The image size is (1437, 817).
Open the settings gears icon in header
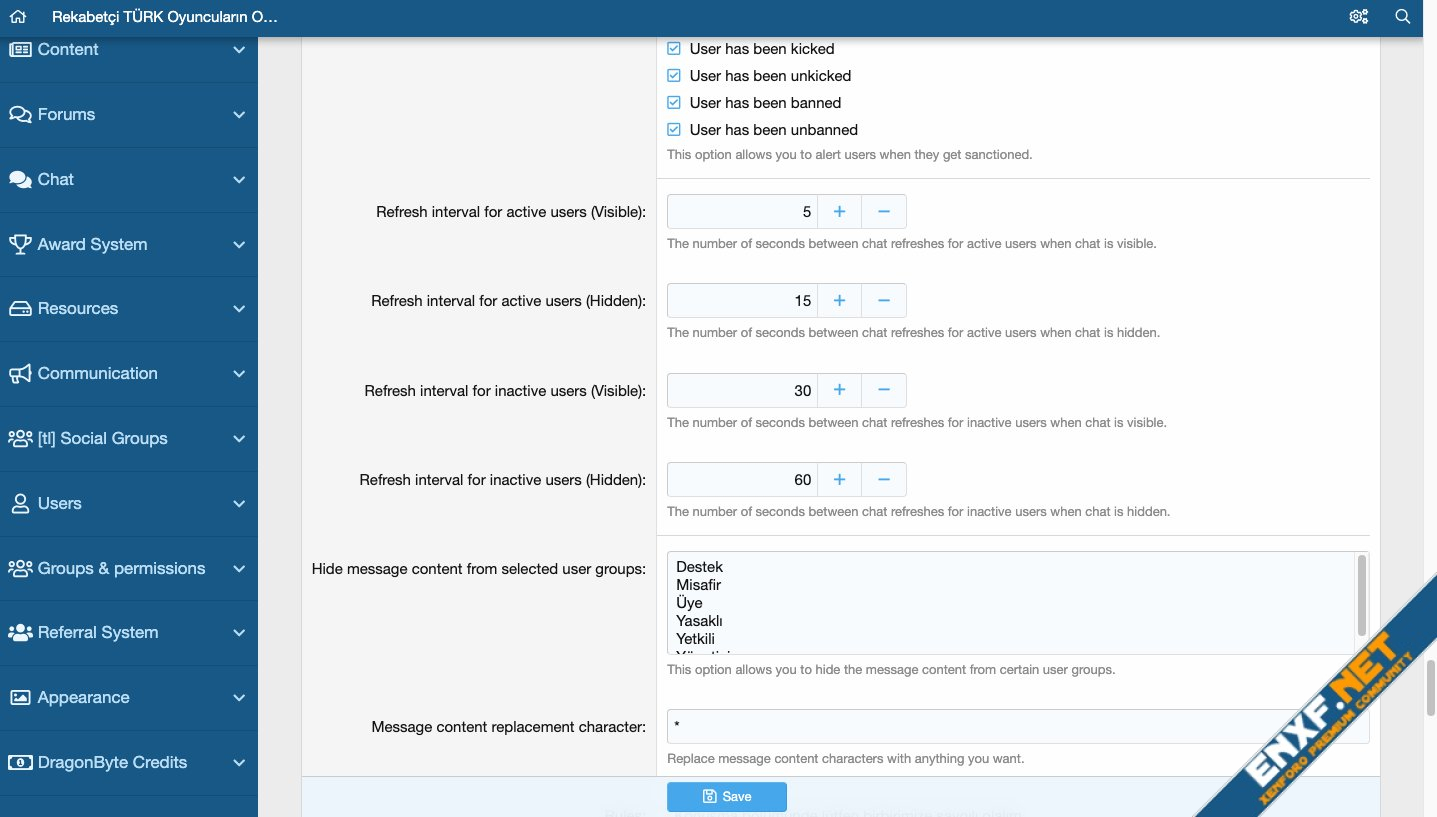(1358, 17)
